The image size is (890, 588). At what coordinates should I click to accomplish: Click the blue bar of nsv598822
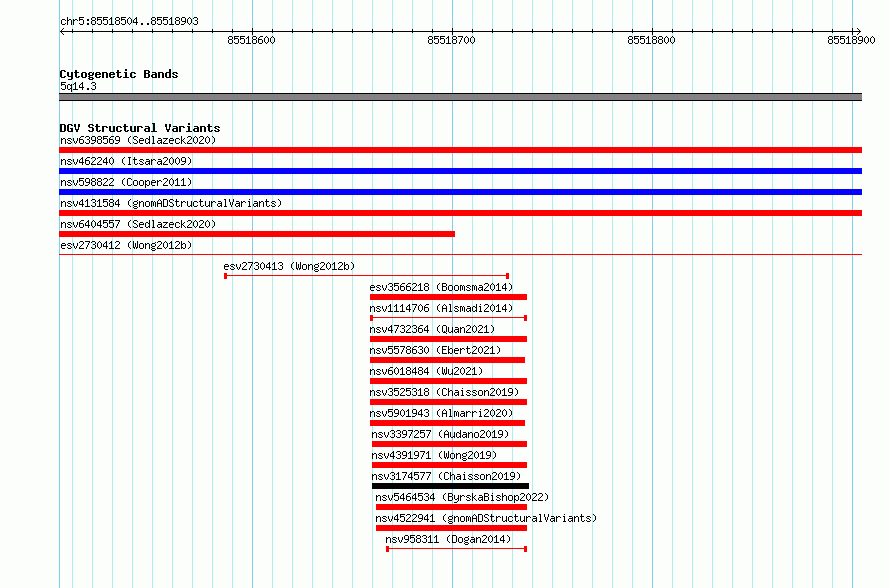click(x=460, y=192)
